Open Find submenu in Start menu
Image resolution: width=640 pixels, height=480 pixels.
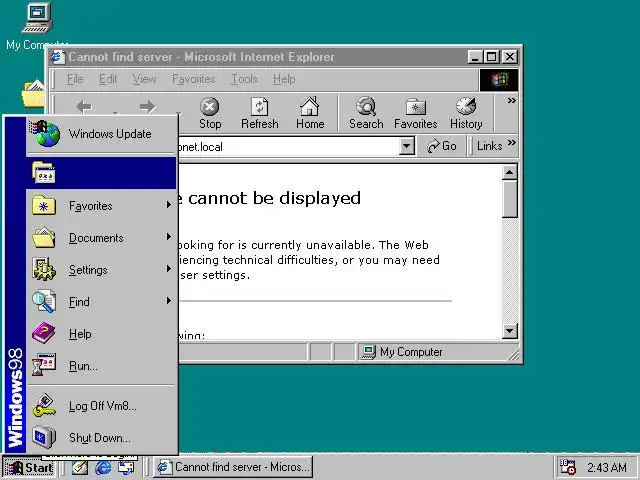click(101, 302)
